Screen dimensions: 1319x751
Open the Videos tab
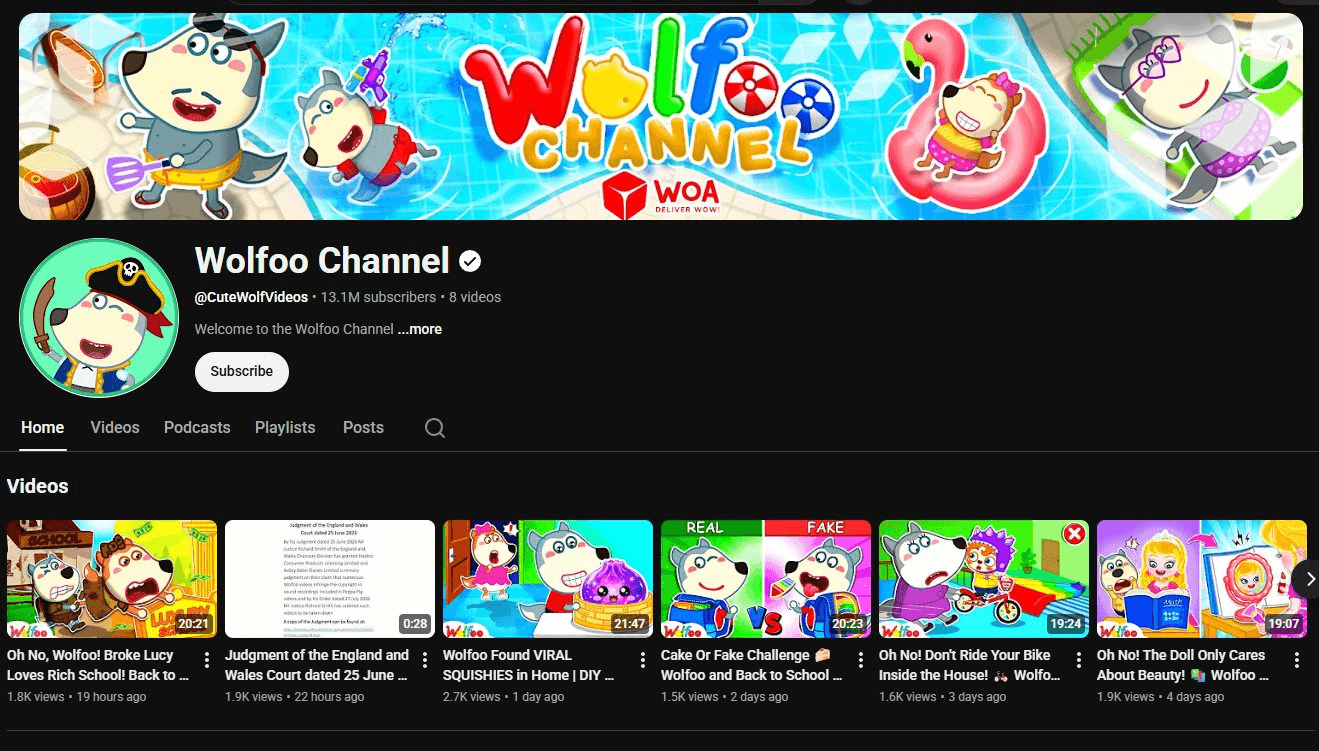115,427
